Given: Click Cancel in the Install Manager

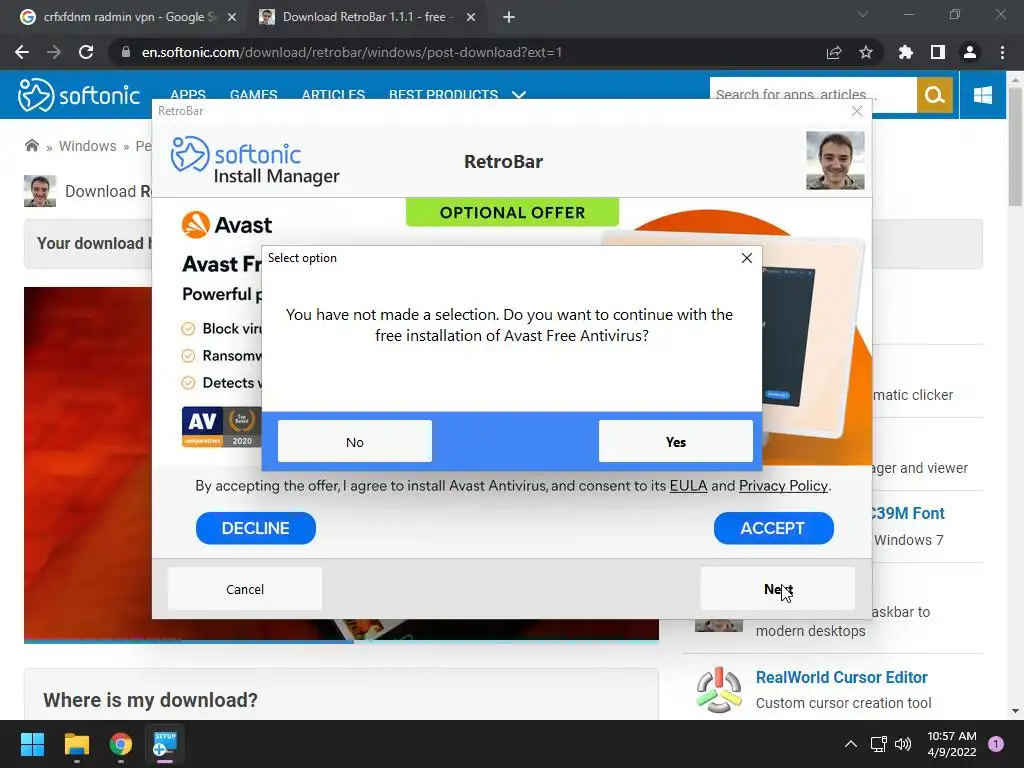Looking at the screenshot, I should click(245, 589).
